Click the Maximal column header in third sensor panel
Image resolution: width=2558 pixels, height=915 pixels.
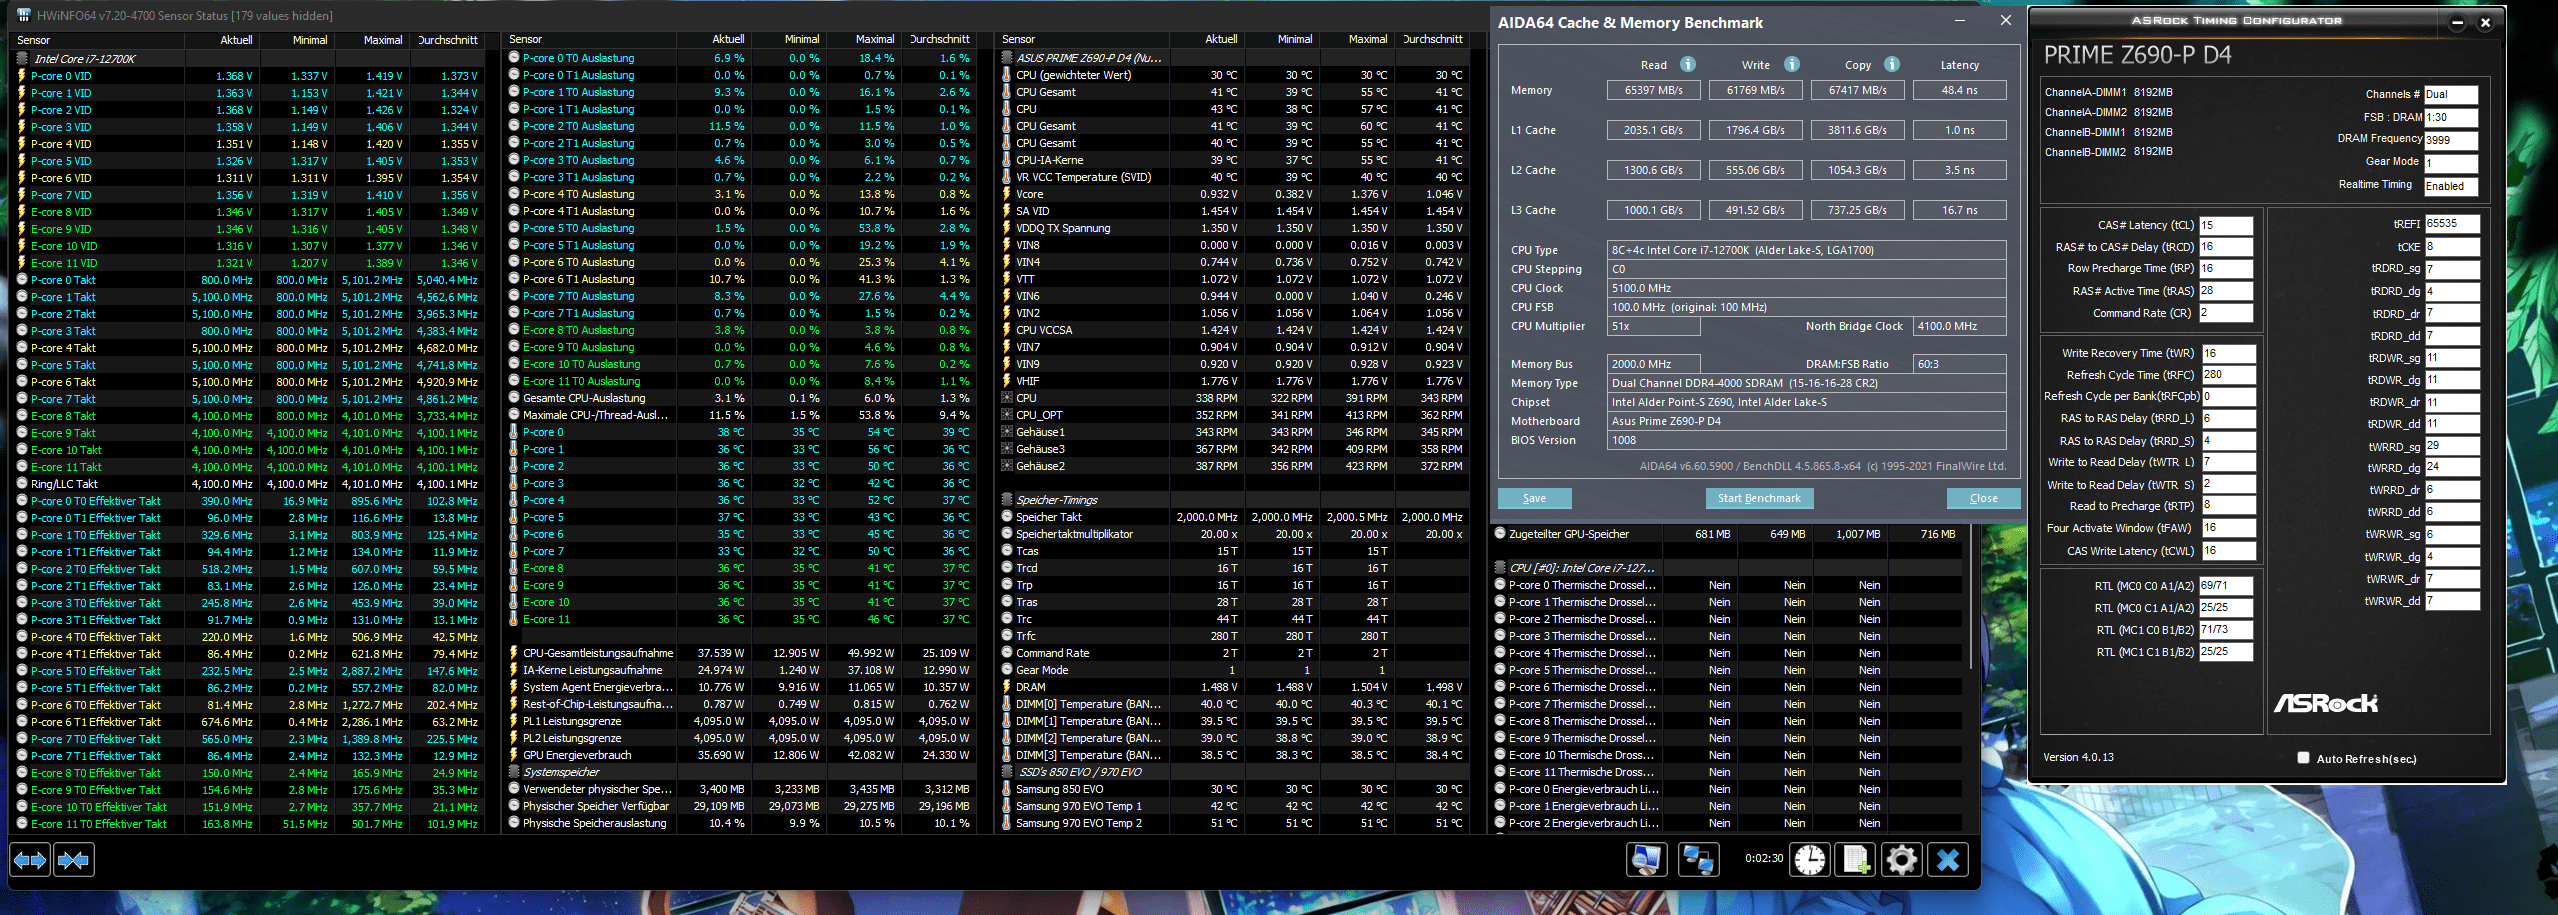[x=1357, y=39]
